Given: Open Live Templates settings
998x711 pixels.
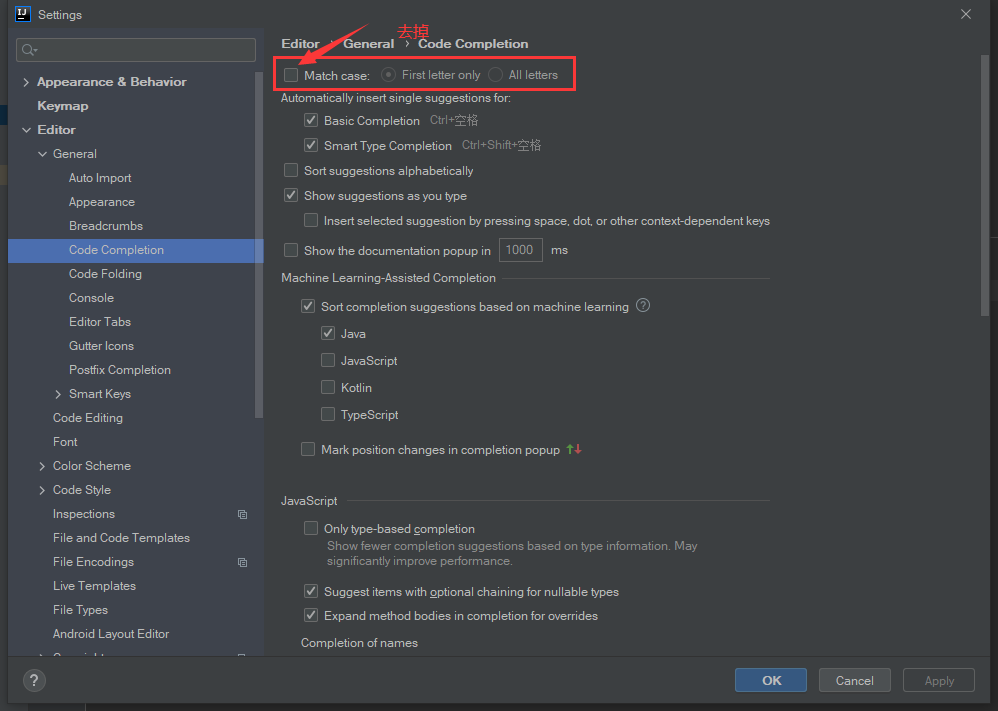Looking at the screenshot, I should (x=94, y=586).
